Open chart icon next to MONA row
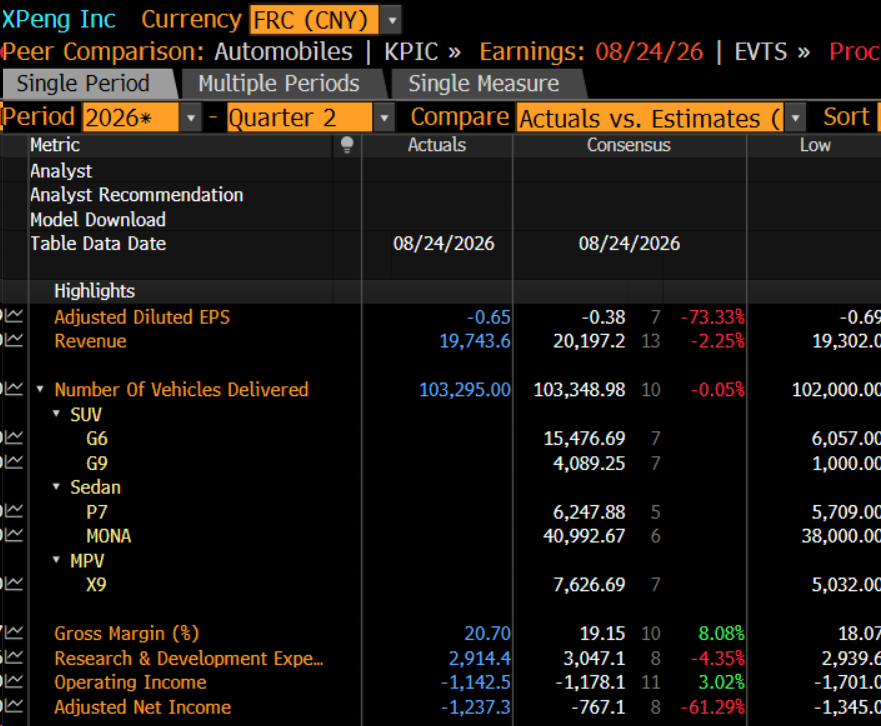 point(14,536)
